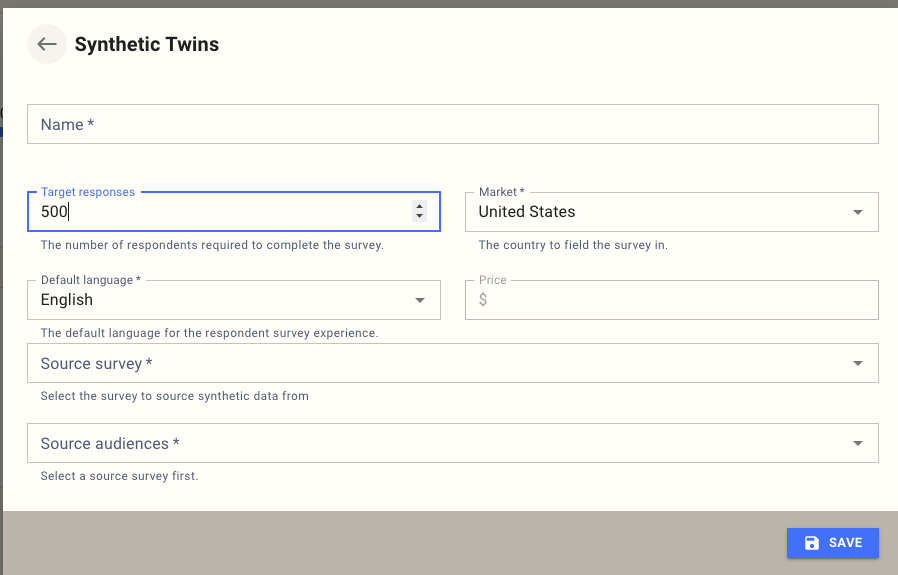
Task: Click the dollar sign in Price field
Action: [x=483, y=300]
